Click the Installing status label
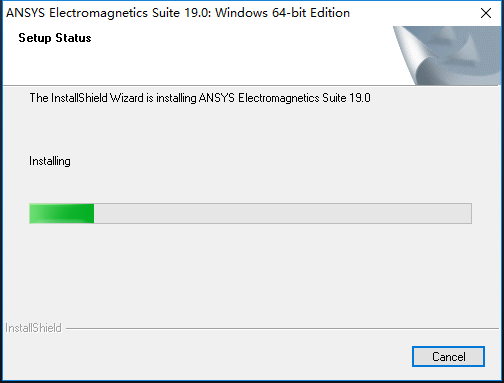 pyautogui.click(x=50, y=161)
